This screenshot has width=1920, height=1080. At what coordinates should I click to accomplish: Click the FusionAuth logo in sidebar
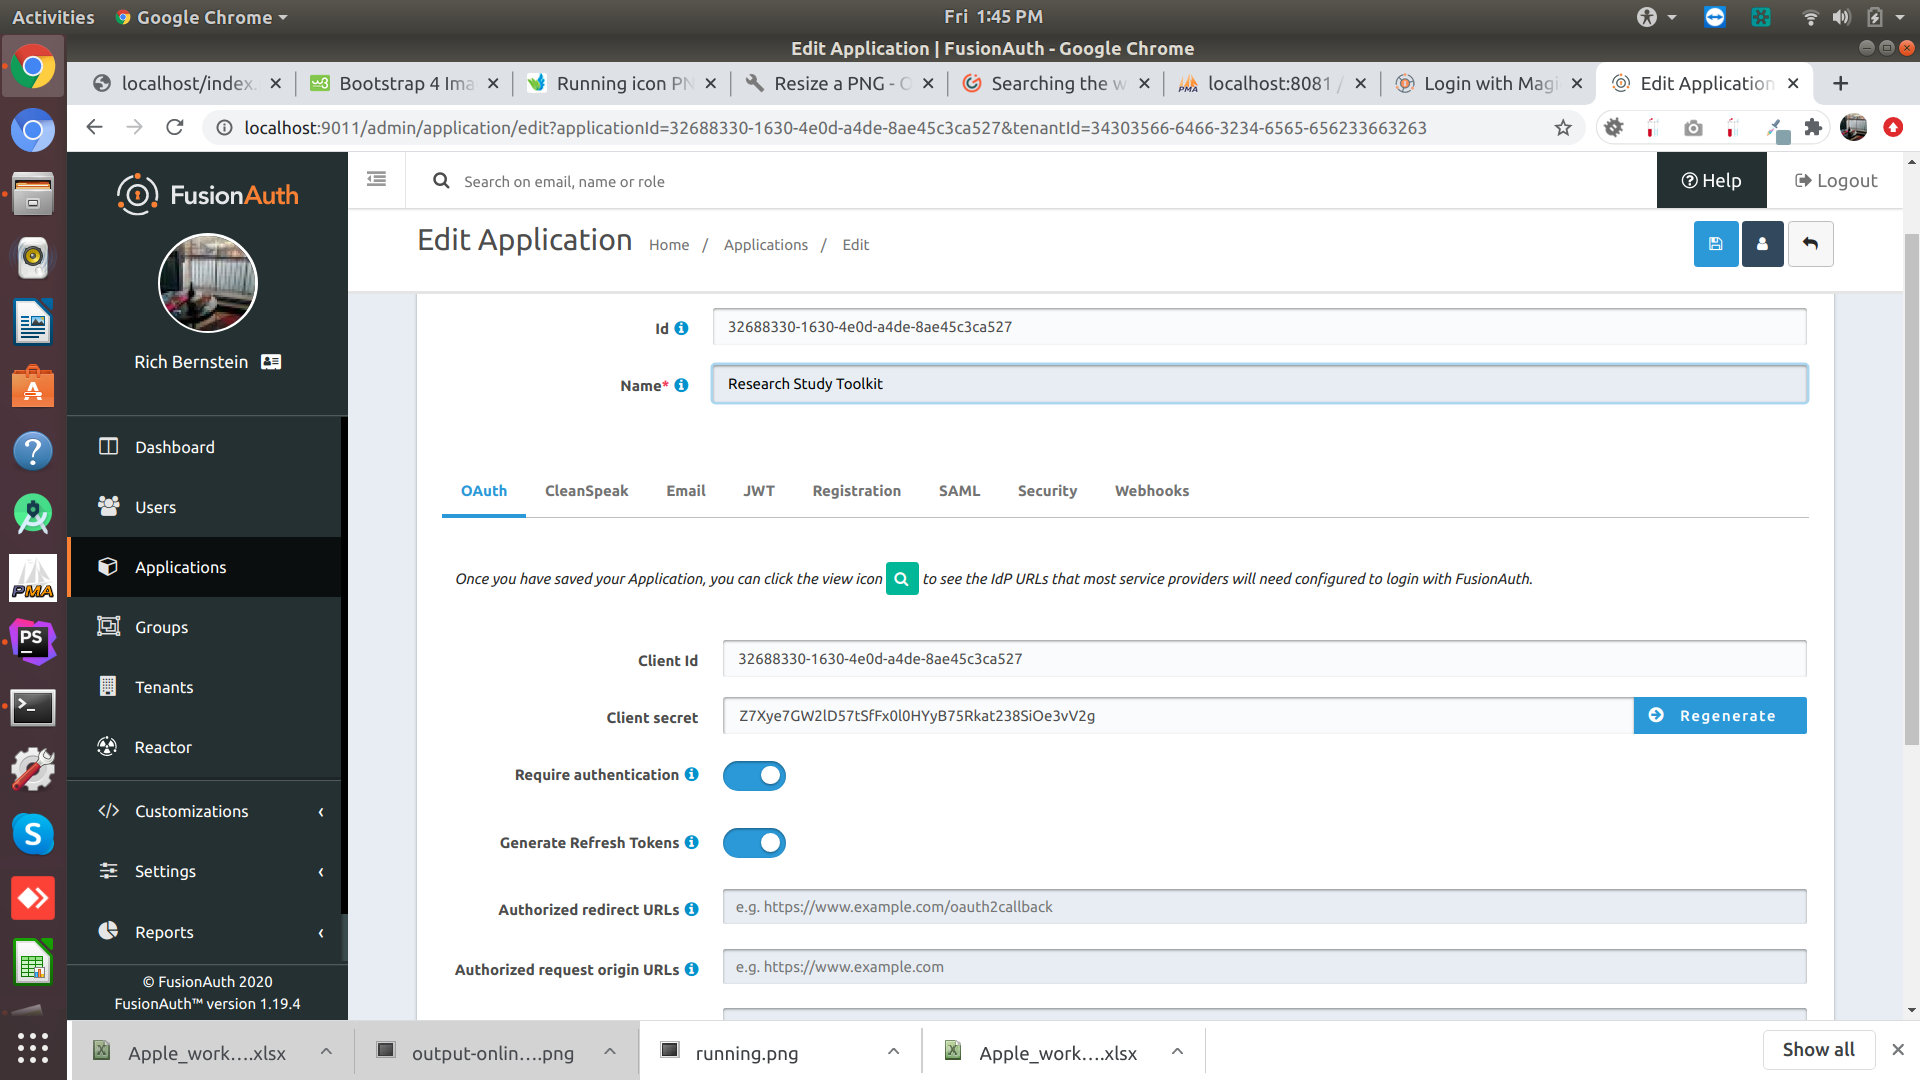coord(208,194)
